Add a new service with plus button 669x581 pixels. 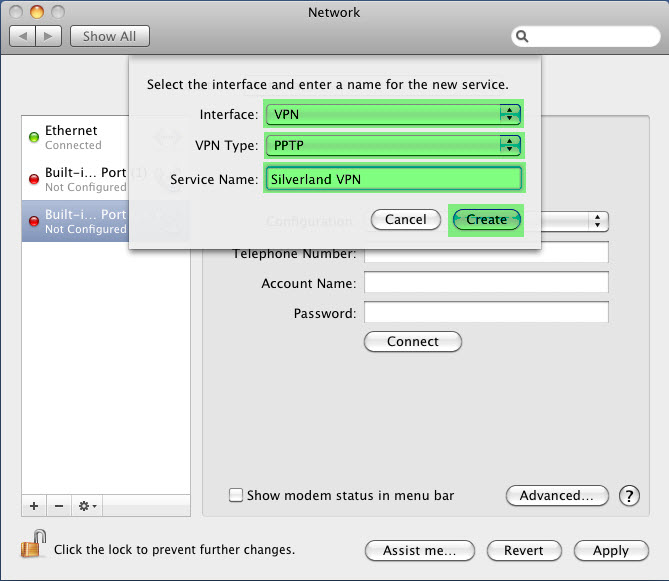click(34, 506)
